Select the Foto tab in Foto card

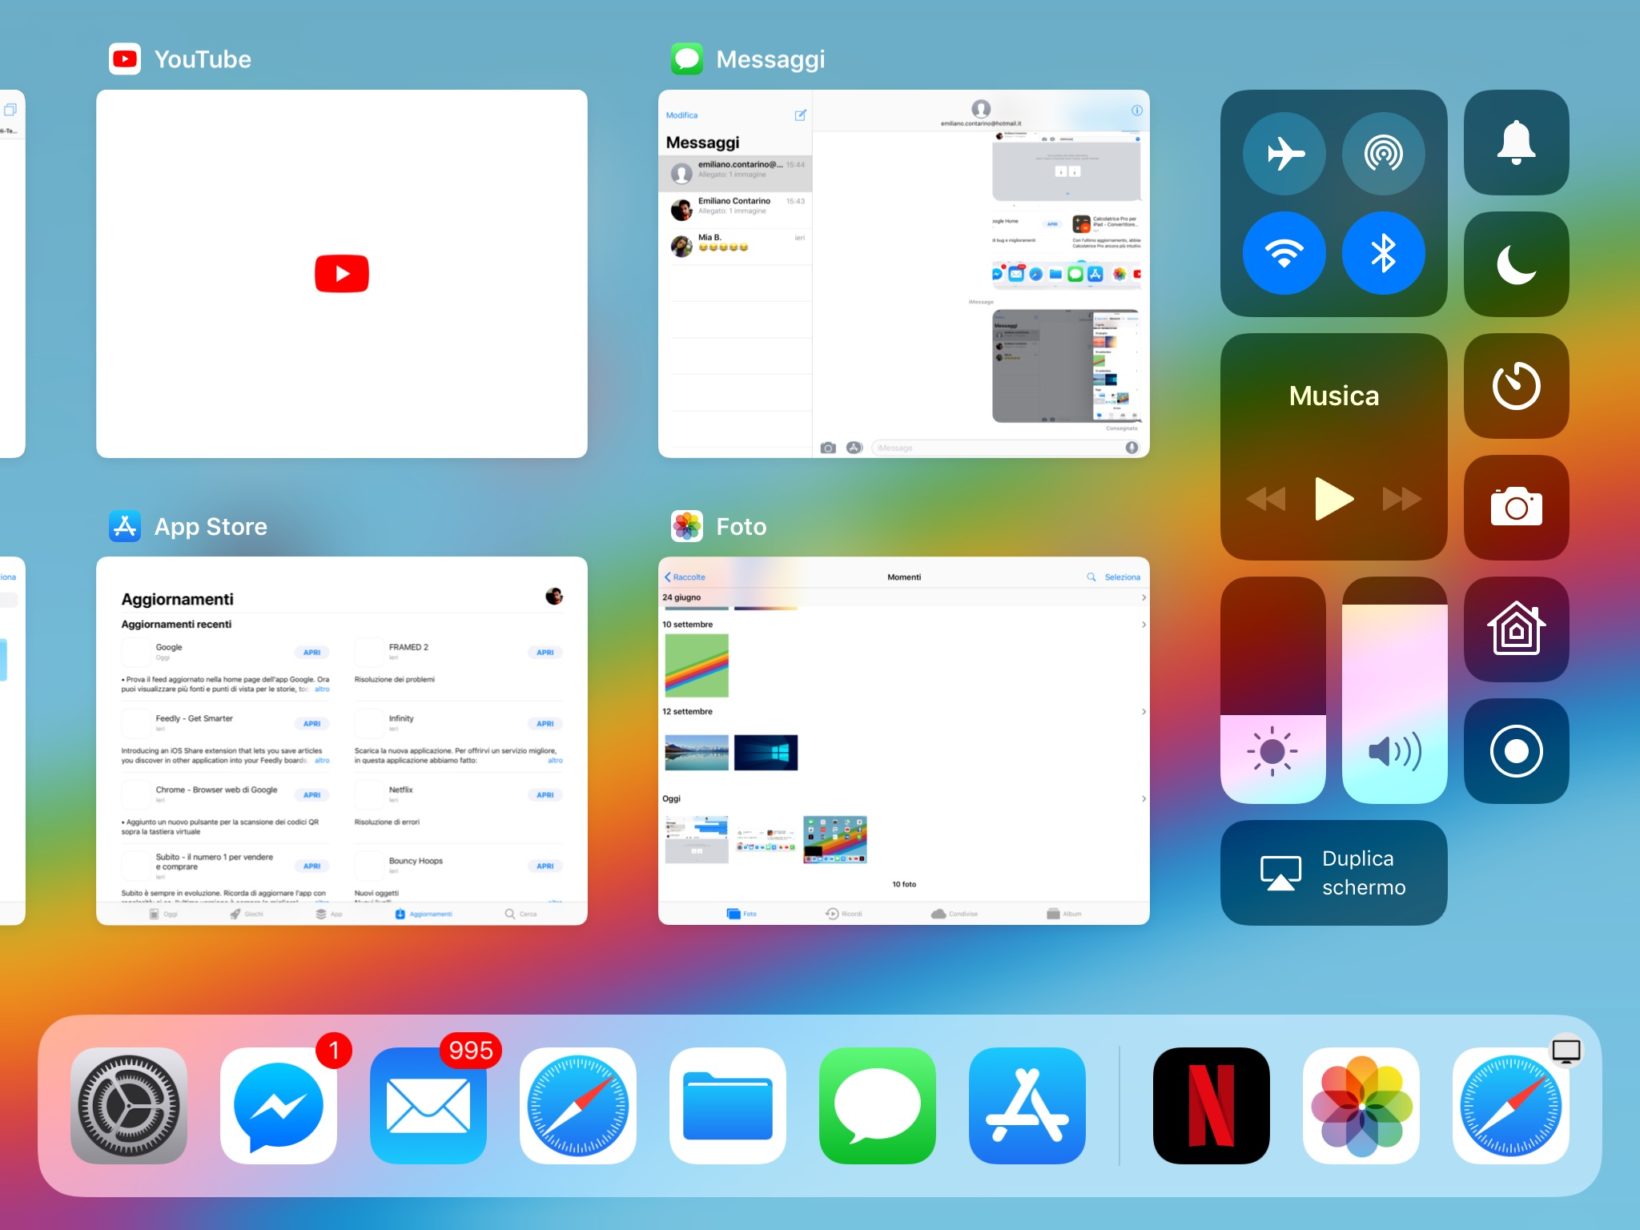(x=742, y=914)
